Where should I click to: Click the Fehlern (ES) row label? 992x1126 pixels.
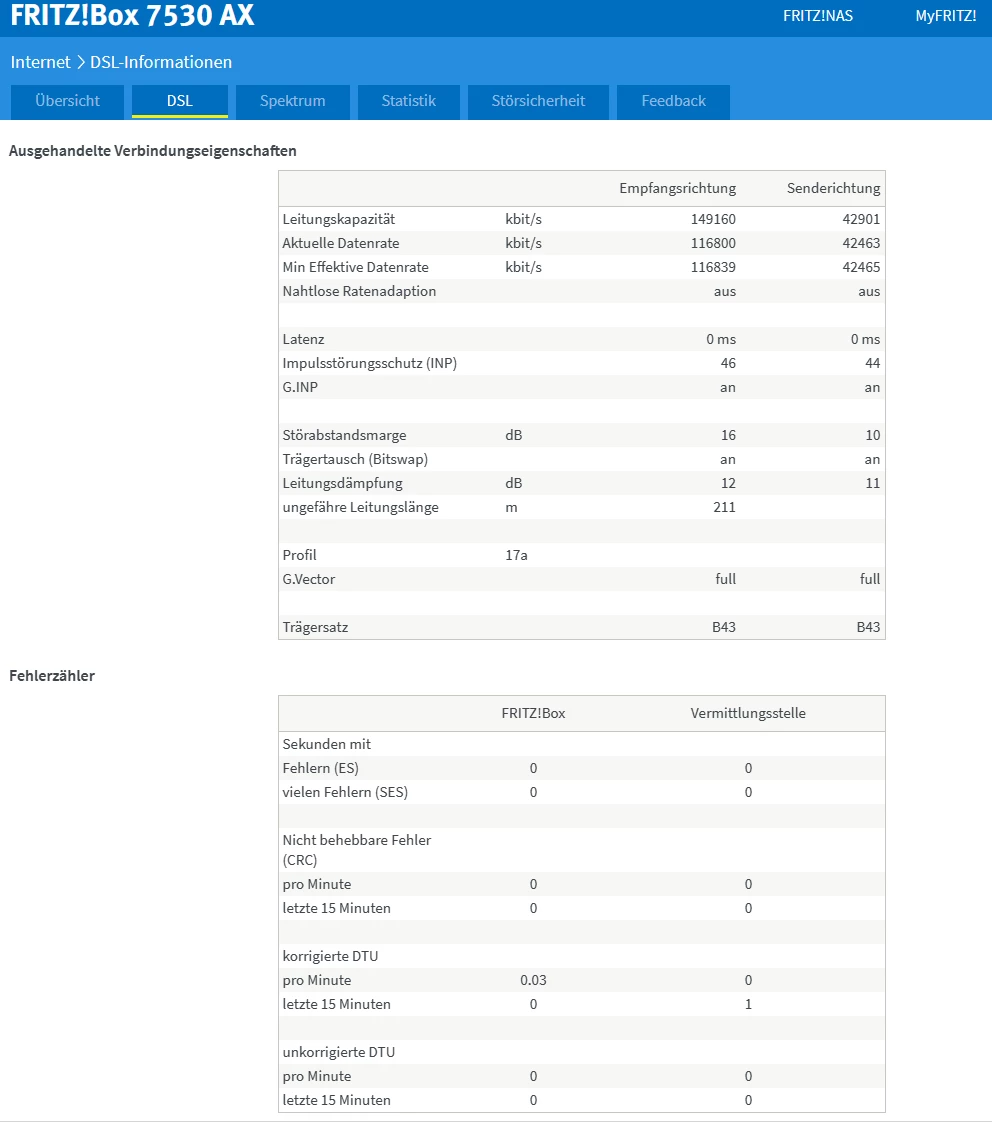[x=320, y=768]
